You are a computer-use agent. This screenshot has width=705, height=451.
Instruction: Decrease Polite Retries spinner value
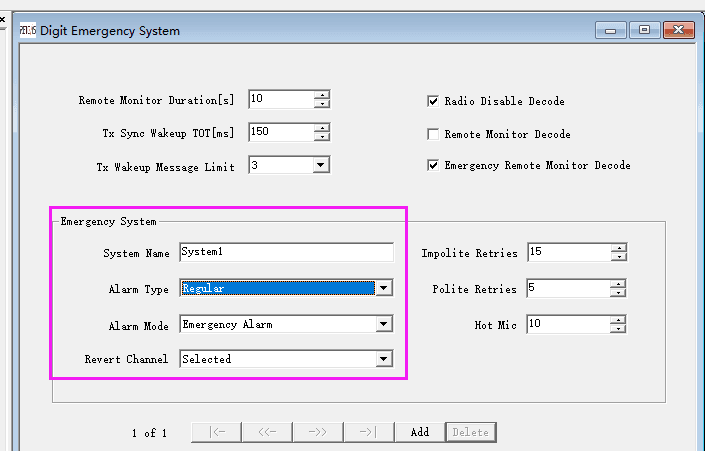pos(619,294)
